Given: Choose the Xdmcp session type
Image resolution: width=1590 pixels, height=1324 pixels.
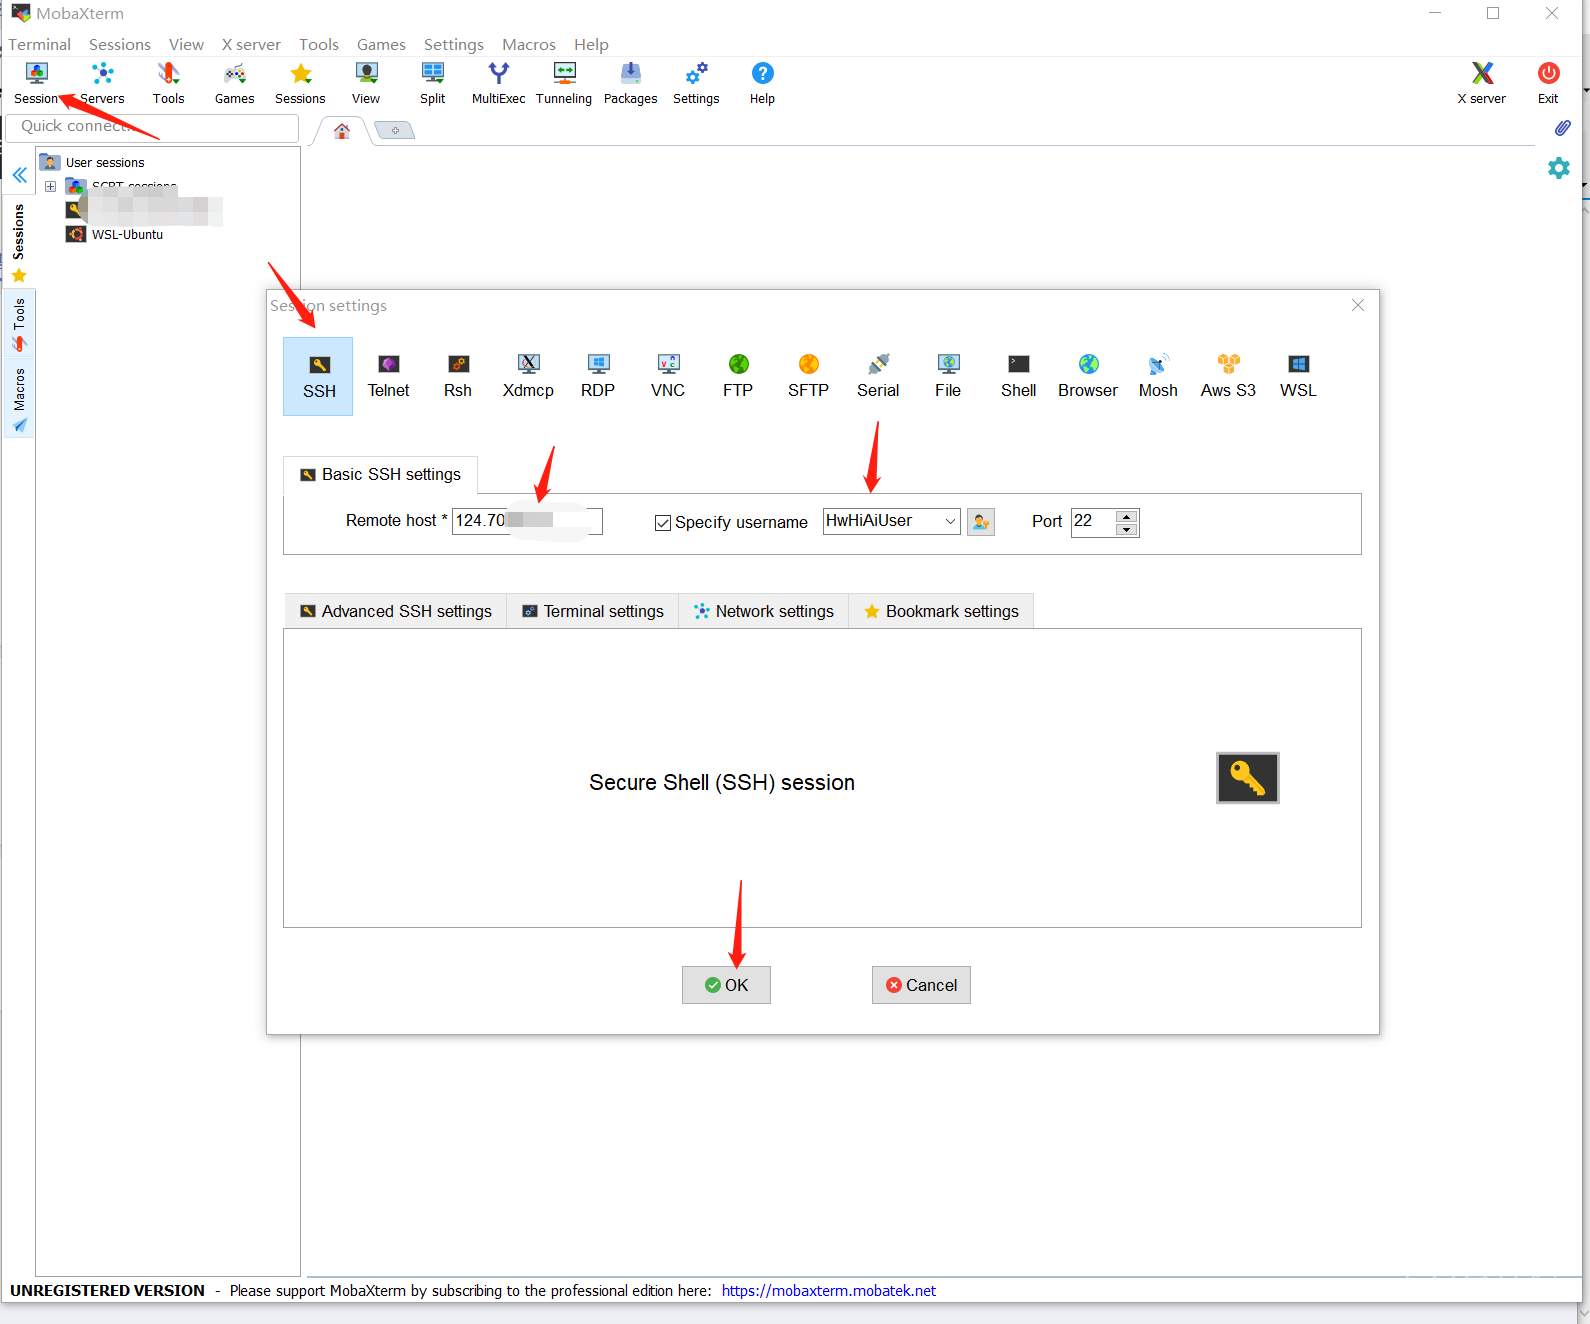Looking at the screenshot, I should (528, 376).
